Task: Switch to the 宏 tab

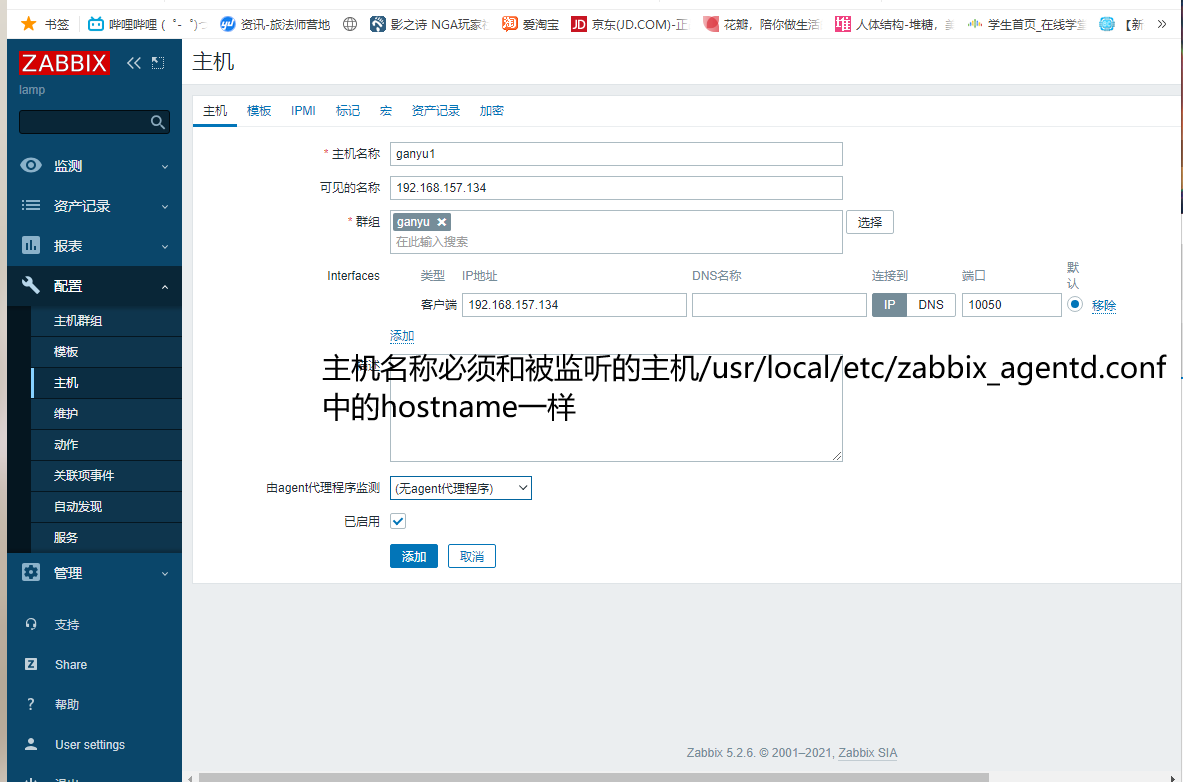Action: click(x=386, y=111)
